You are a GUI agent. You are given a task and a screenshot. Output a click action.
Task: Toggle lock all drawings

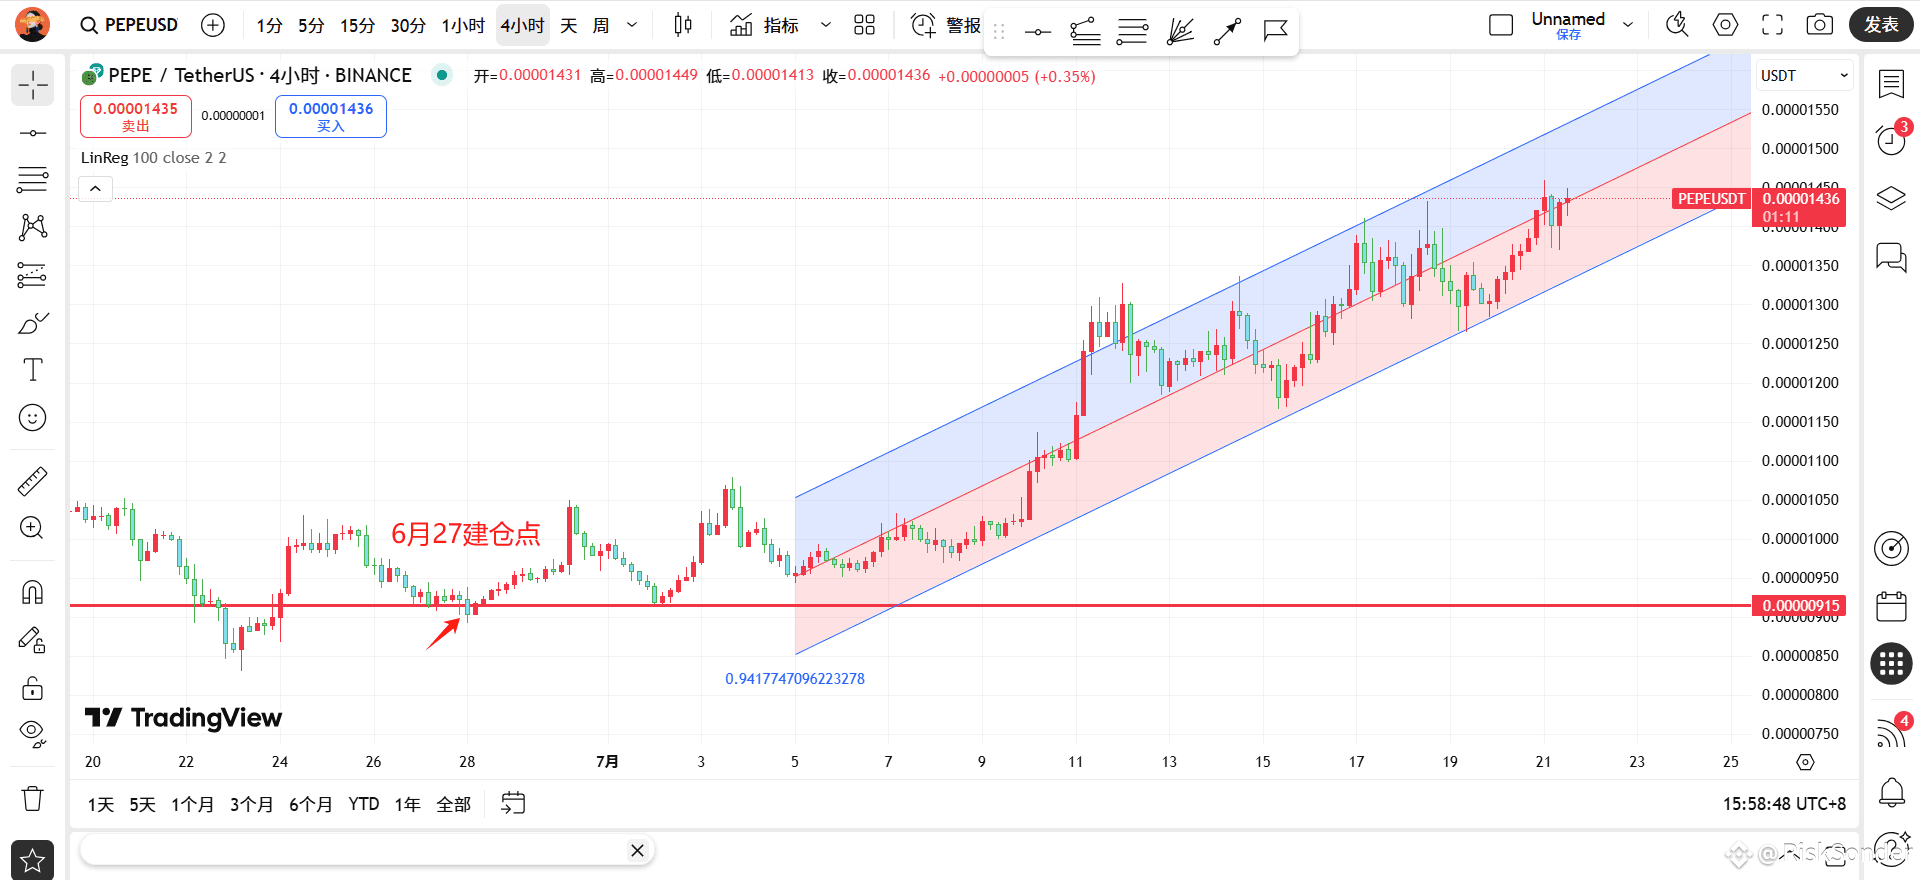coord(33,688)
